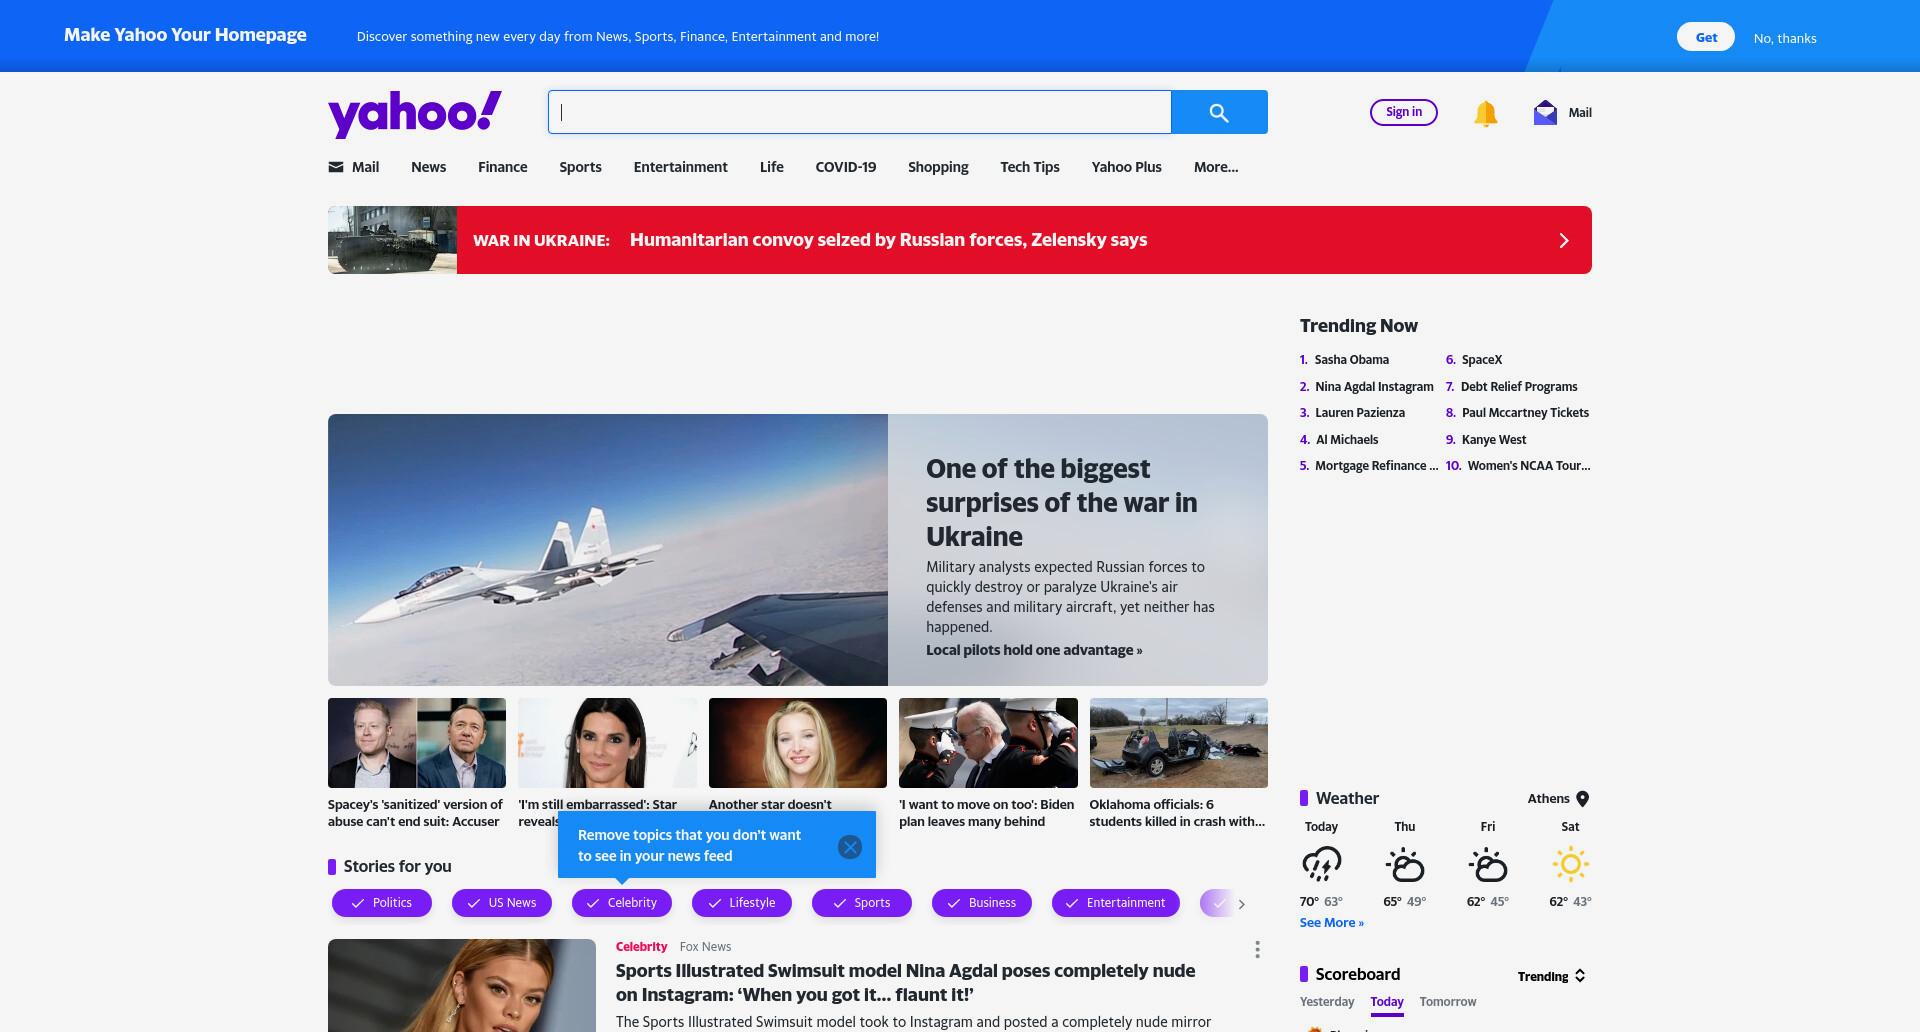Open the fighter jet lead story image
This screenshot has height=1032, width=1920.
pyautogui.click(x=608, y=550)
